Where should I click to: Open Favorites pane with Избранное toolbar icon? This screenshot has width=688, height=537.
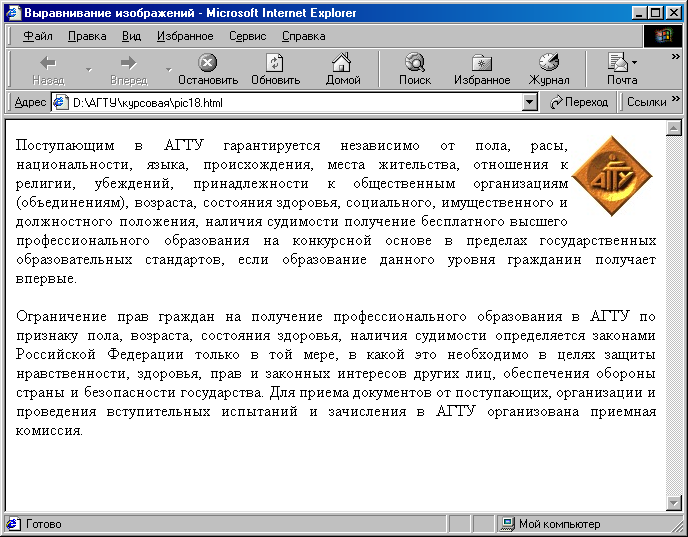482,63
